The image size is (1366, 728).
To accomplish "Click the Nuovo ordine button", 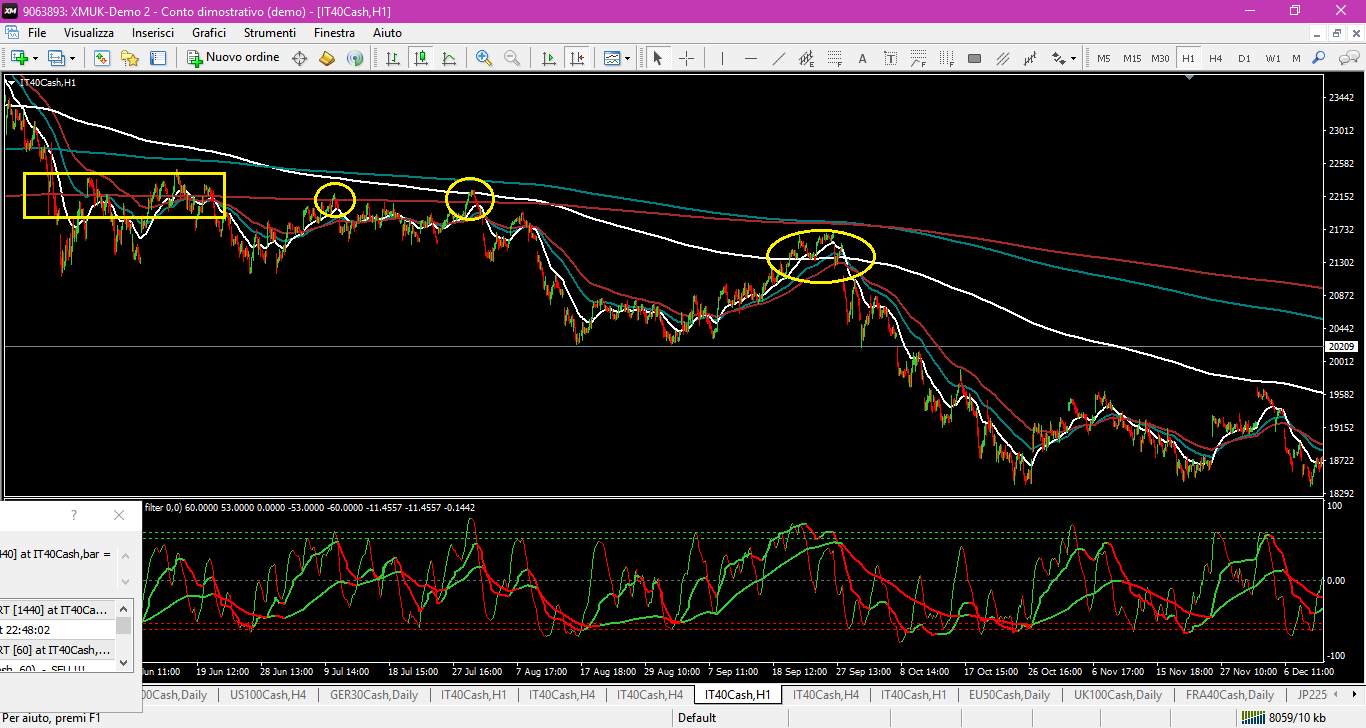I will click(233, 58).
